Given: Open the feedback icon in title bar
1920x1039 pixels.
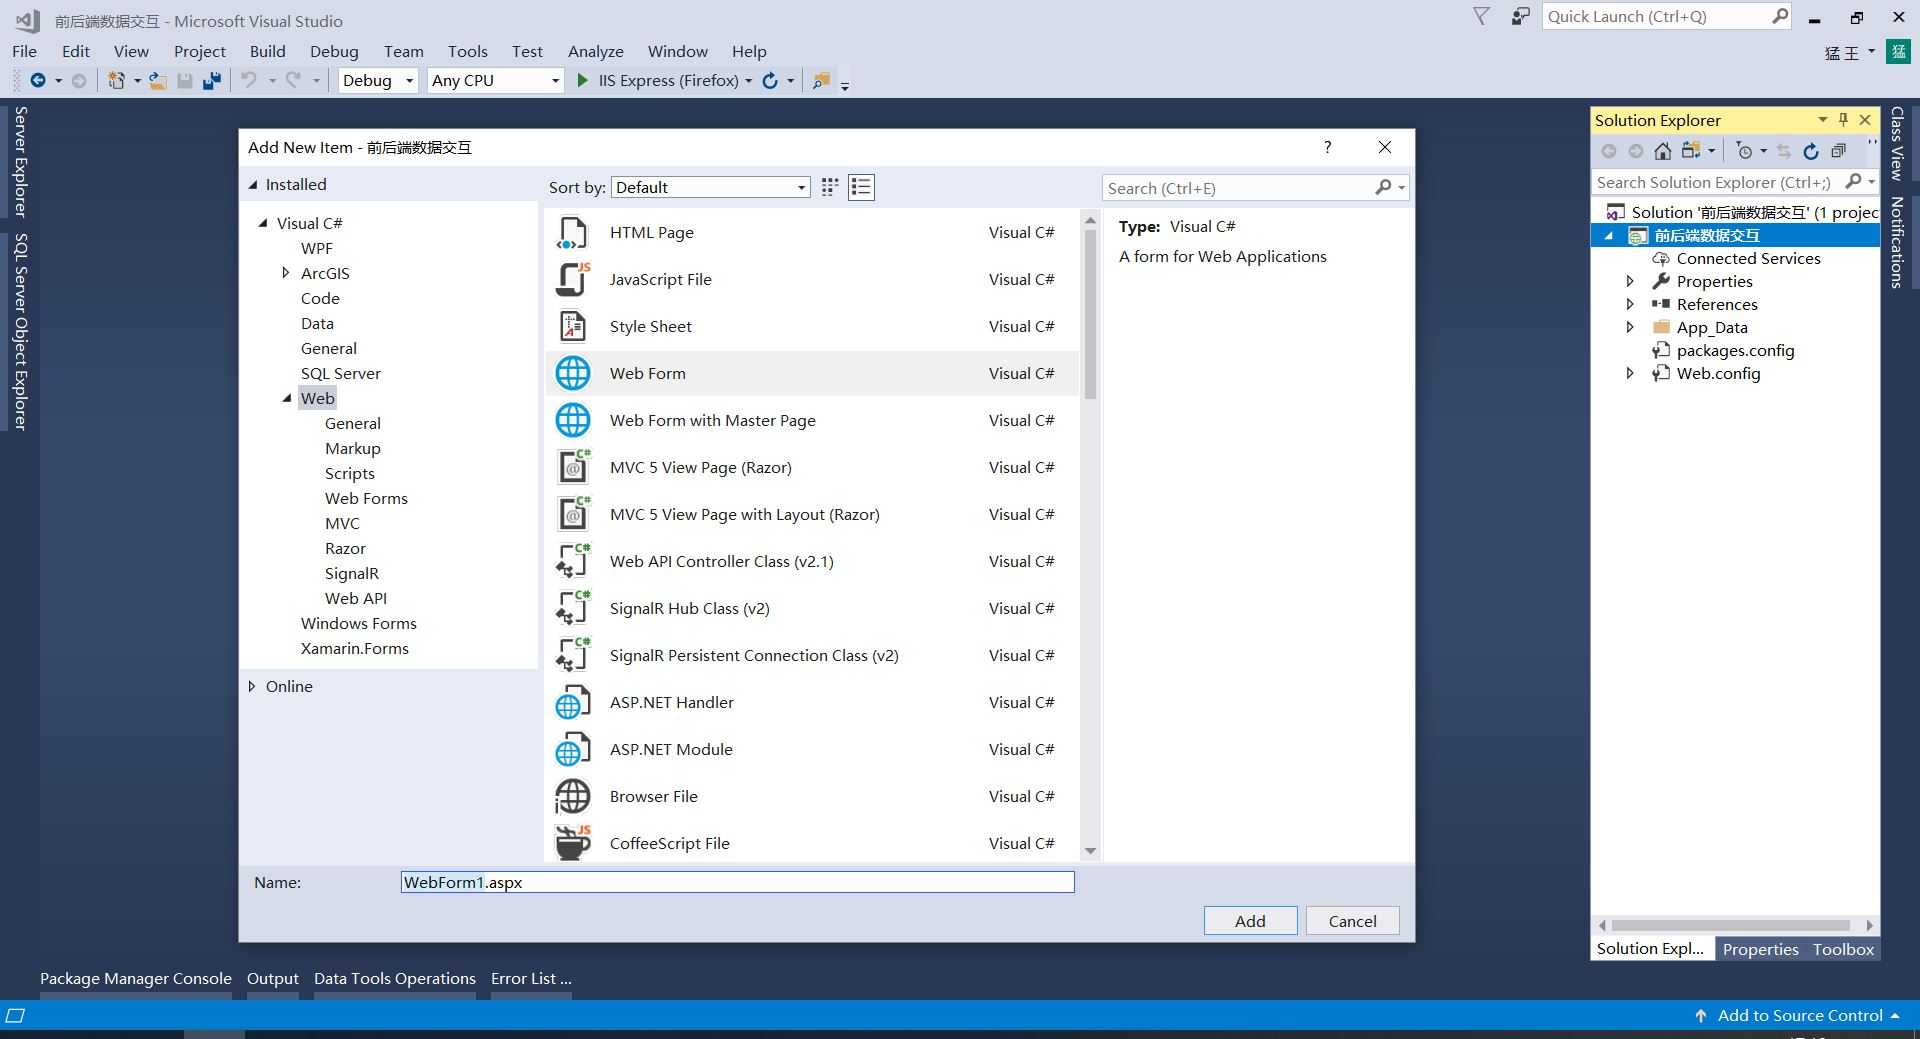Looking at the screenshot, I should (1520, 16).
